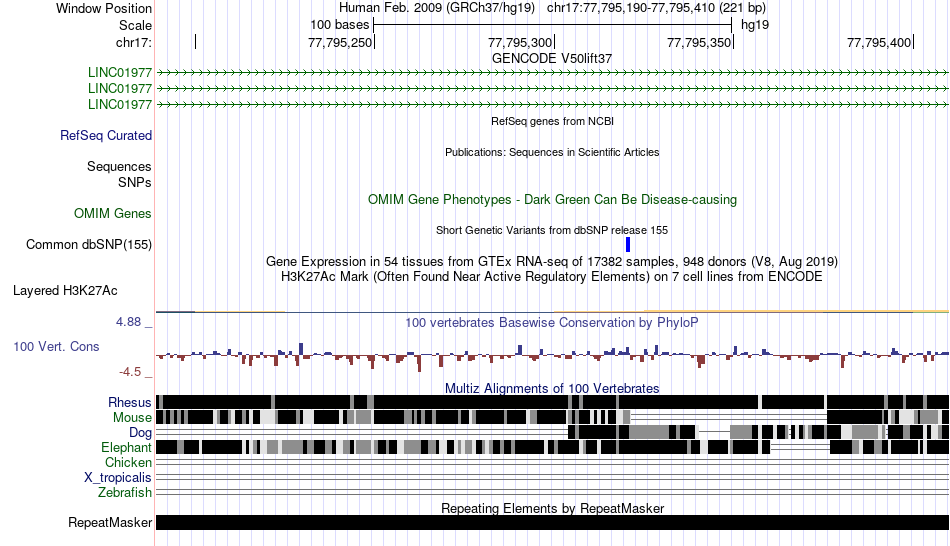The width and height of the screenshot is (950, 546).
Task: Click the hg19 assembly label beside scale
Action: click(x=755, y=25)
